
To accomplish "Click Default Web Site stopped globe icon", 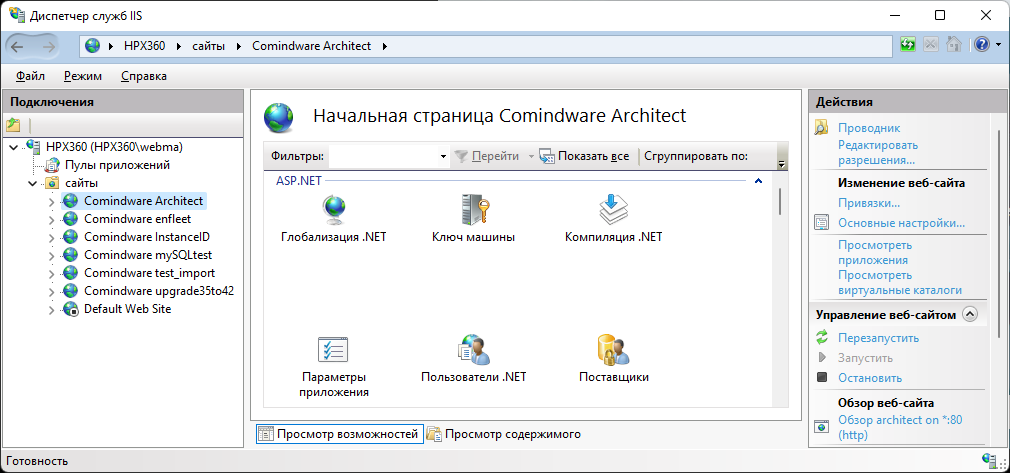I will click(x=71, y=309).
